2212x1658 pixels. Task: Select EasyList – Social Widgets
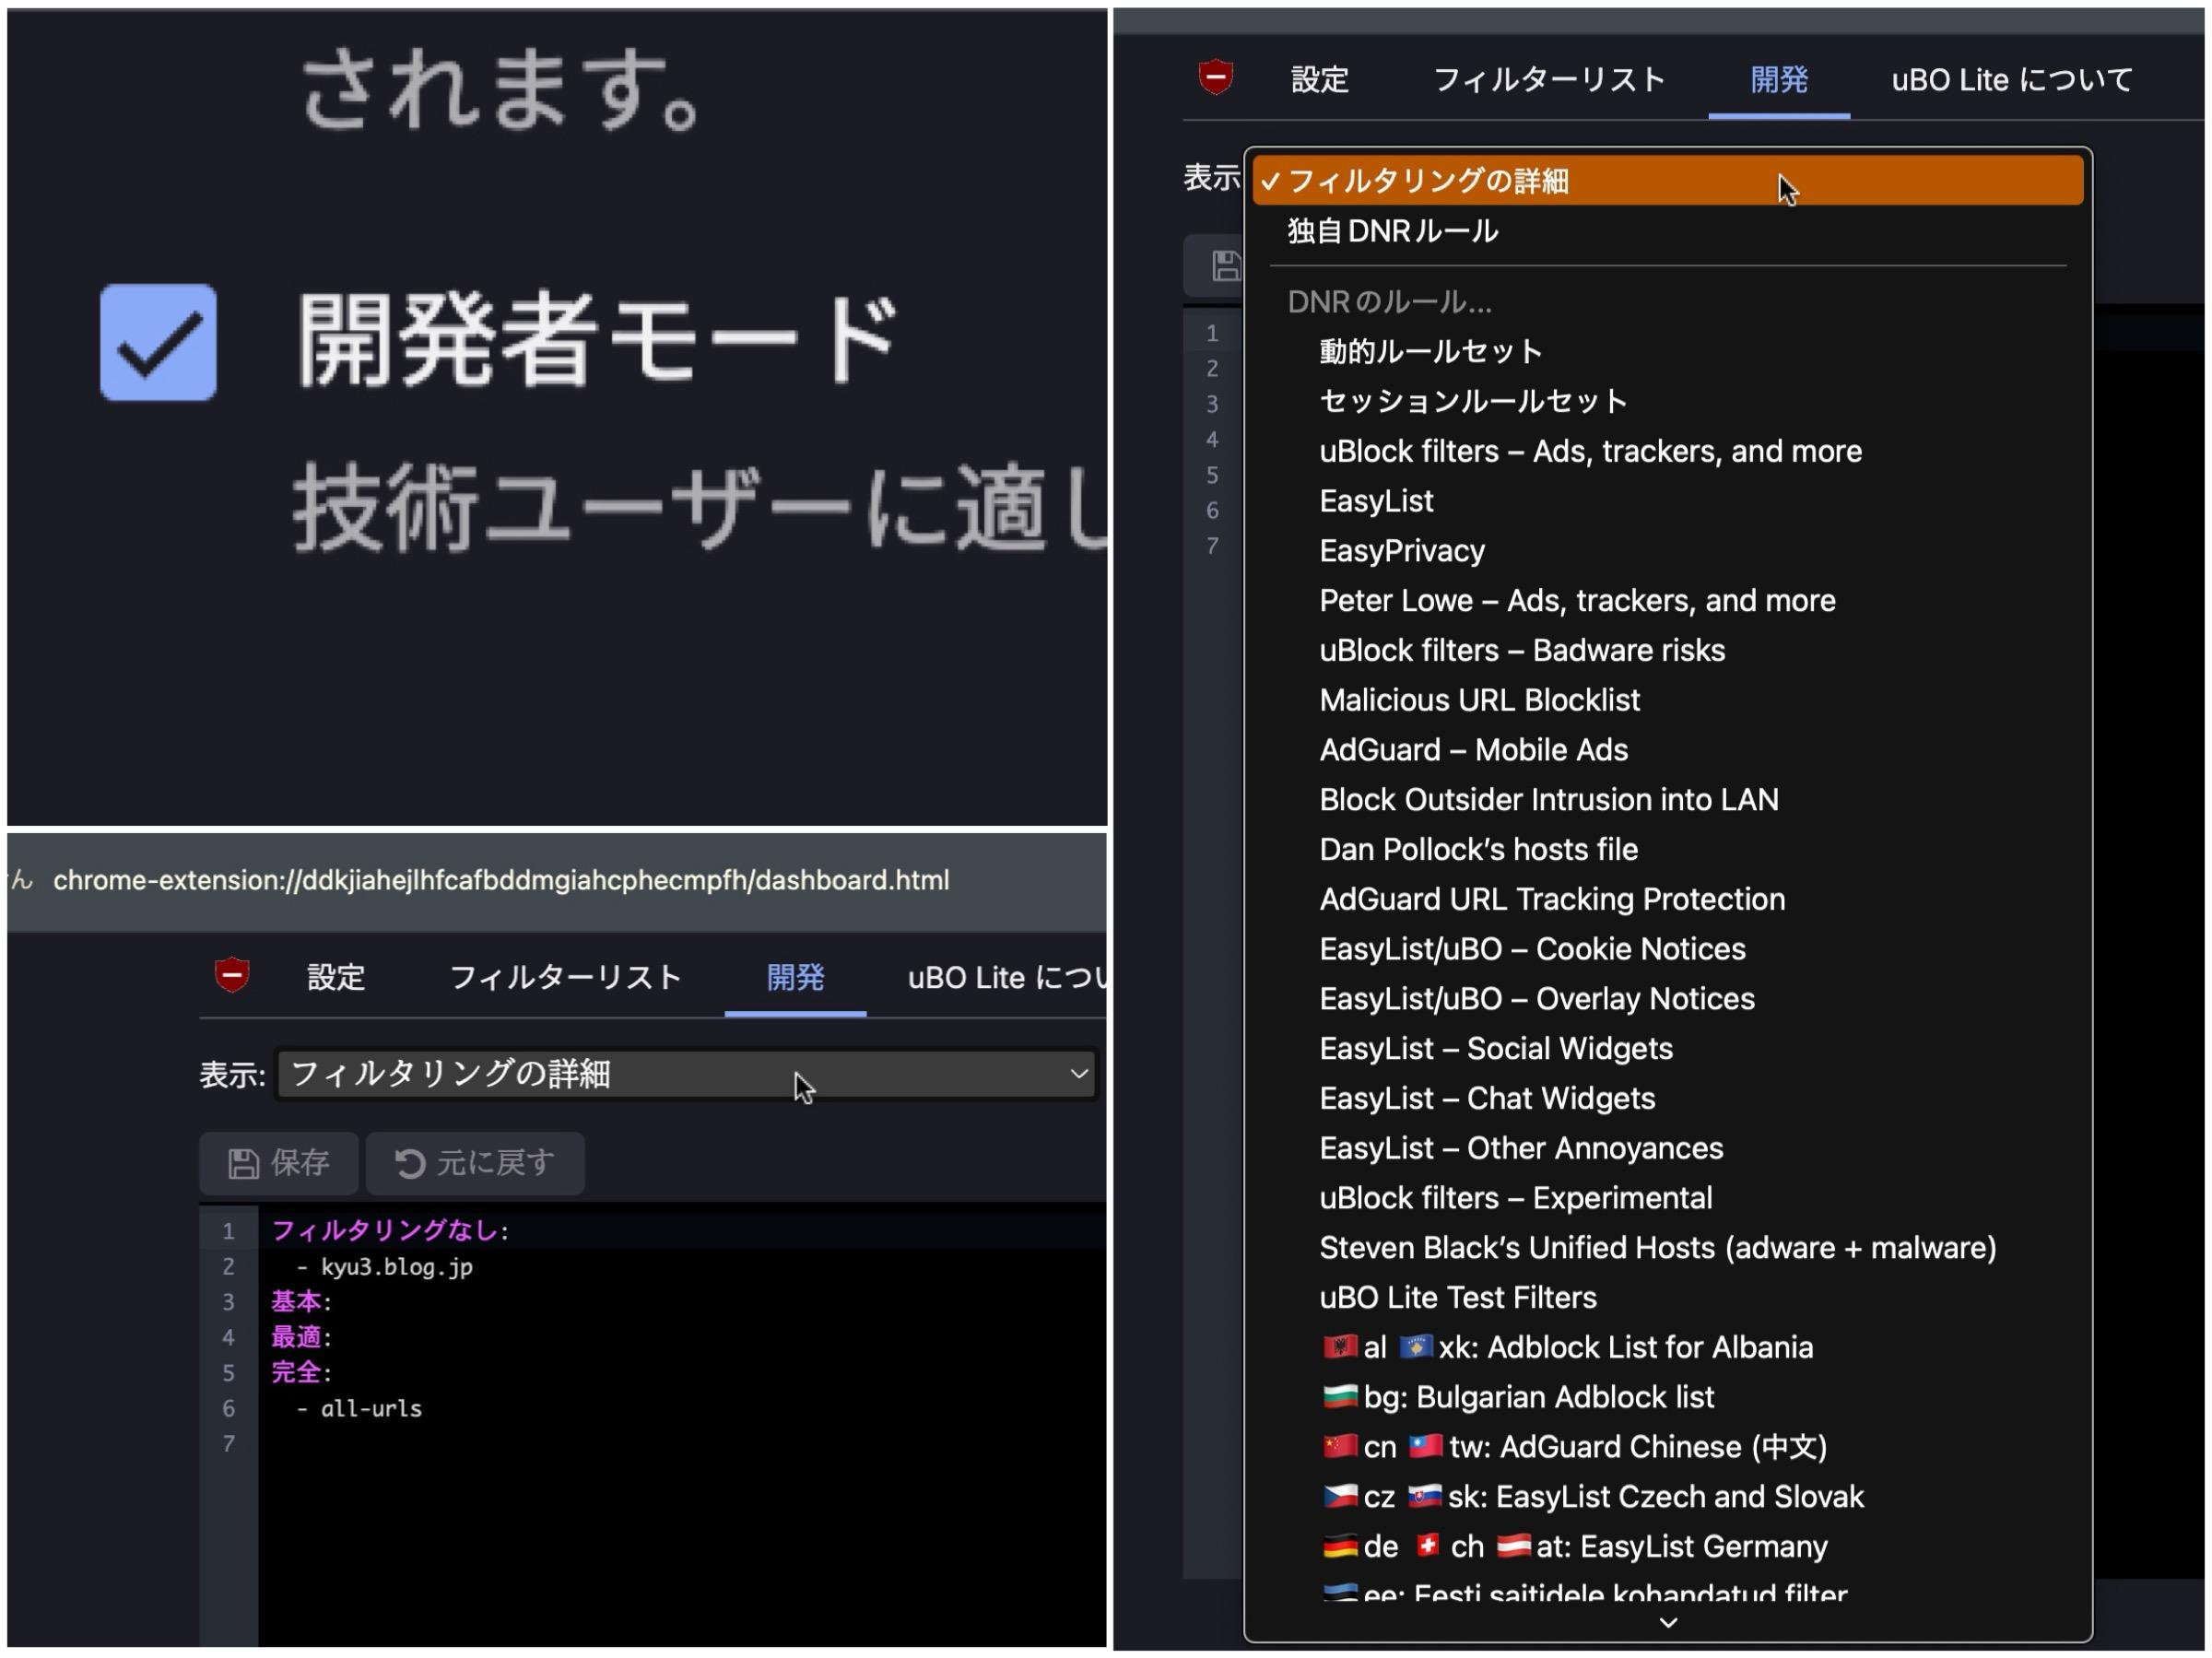pyautogui.click(x=1667, y=1048)
